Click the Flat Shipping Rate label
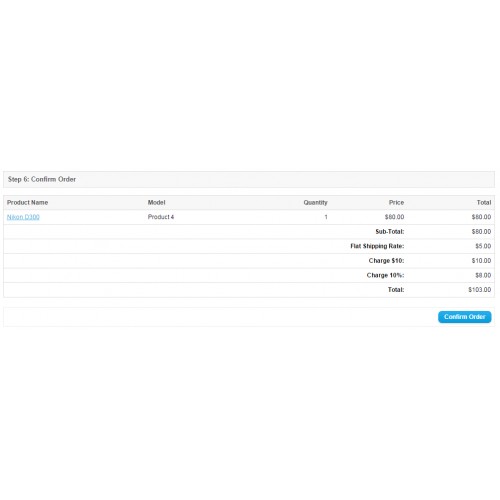 [x=377, y=246]
